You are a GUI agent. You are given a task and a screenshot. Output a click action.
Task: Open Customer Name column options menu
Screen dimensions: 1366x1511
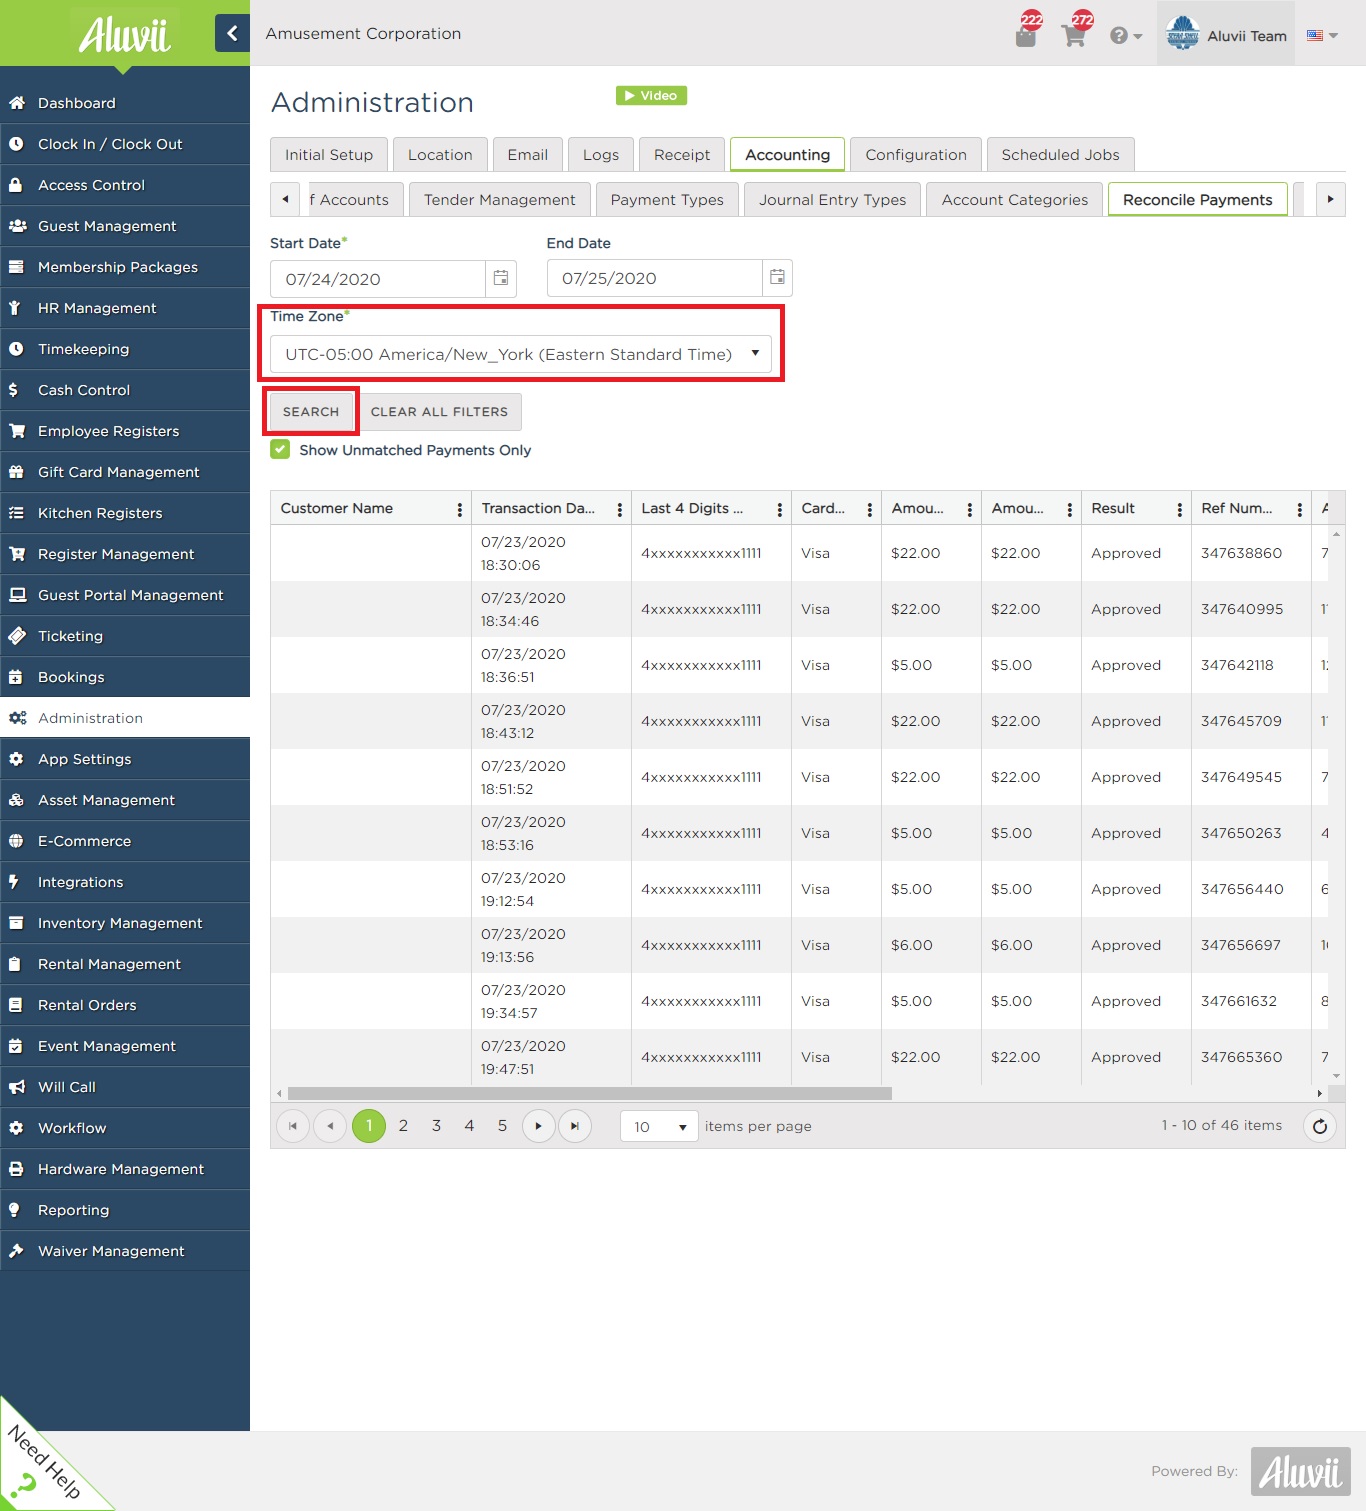[x=458, y=508]
